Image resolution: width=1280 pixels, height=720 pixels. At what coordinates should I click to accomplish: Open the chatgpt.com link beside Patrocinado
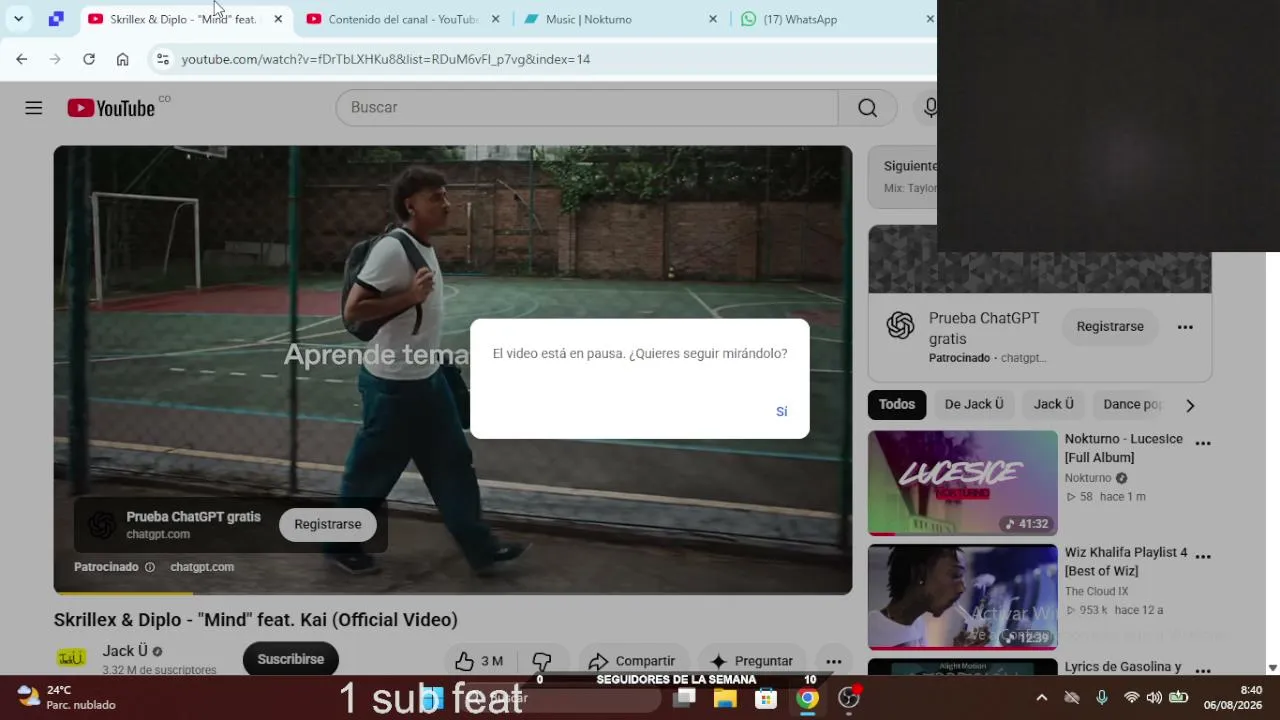pos(202,567)
